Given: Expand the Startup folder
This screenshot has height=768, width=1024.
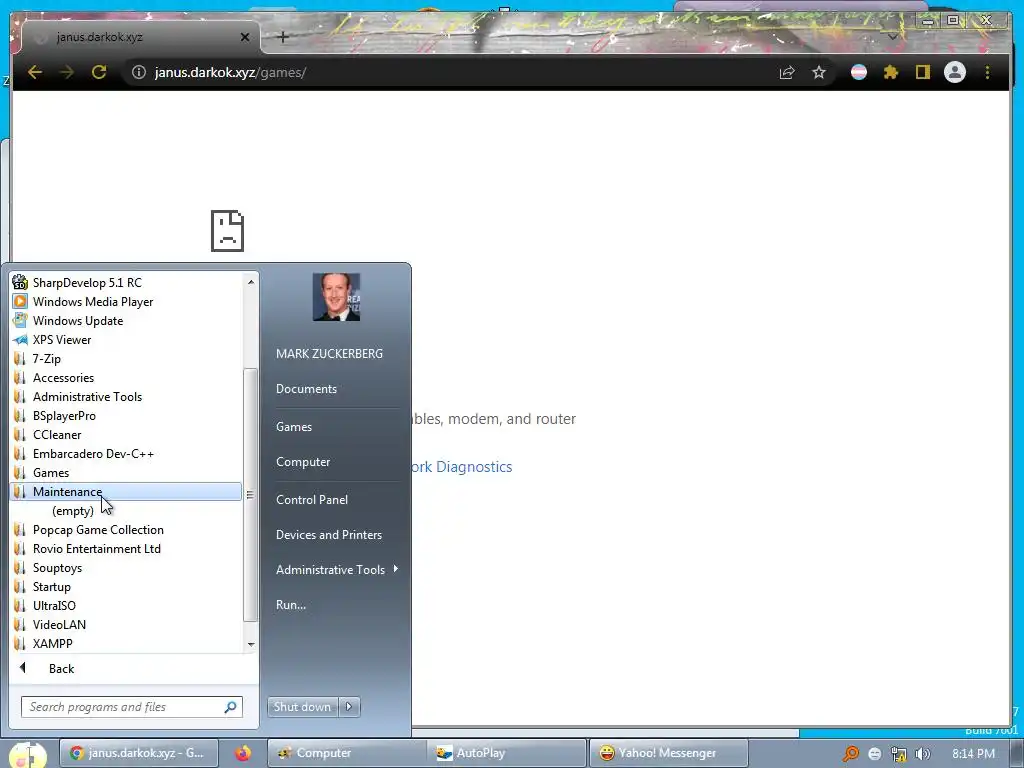Looking at the screenshot, I should tap(52, 586).
